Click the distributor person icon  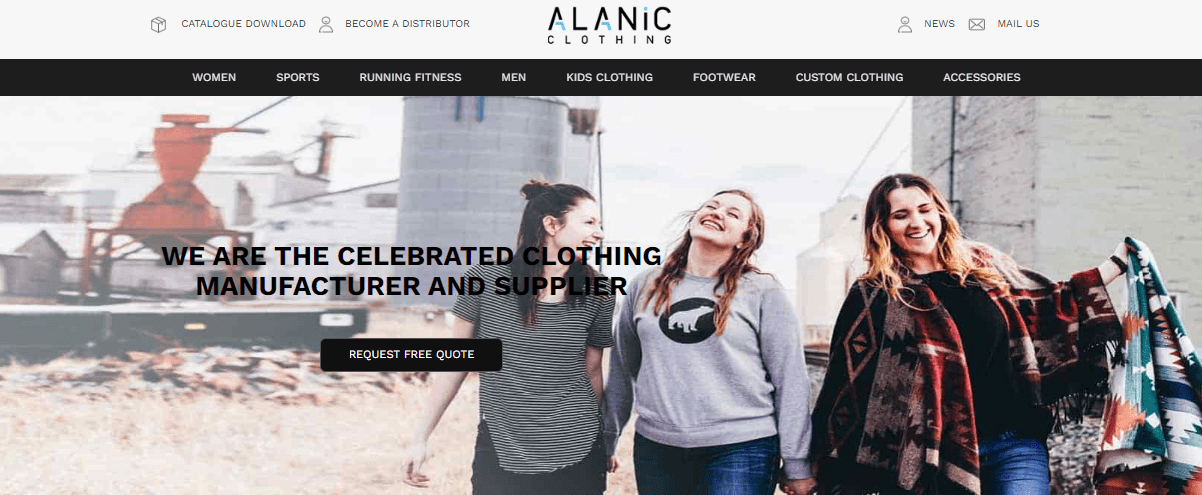[x=326, y=24]
